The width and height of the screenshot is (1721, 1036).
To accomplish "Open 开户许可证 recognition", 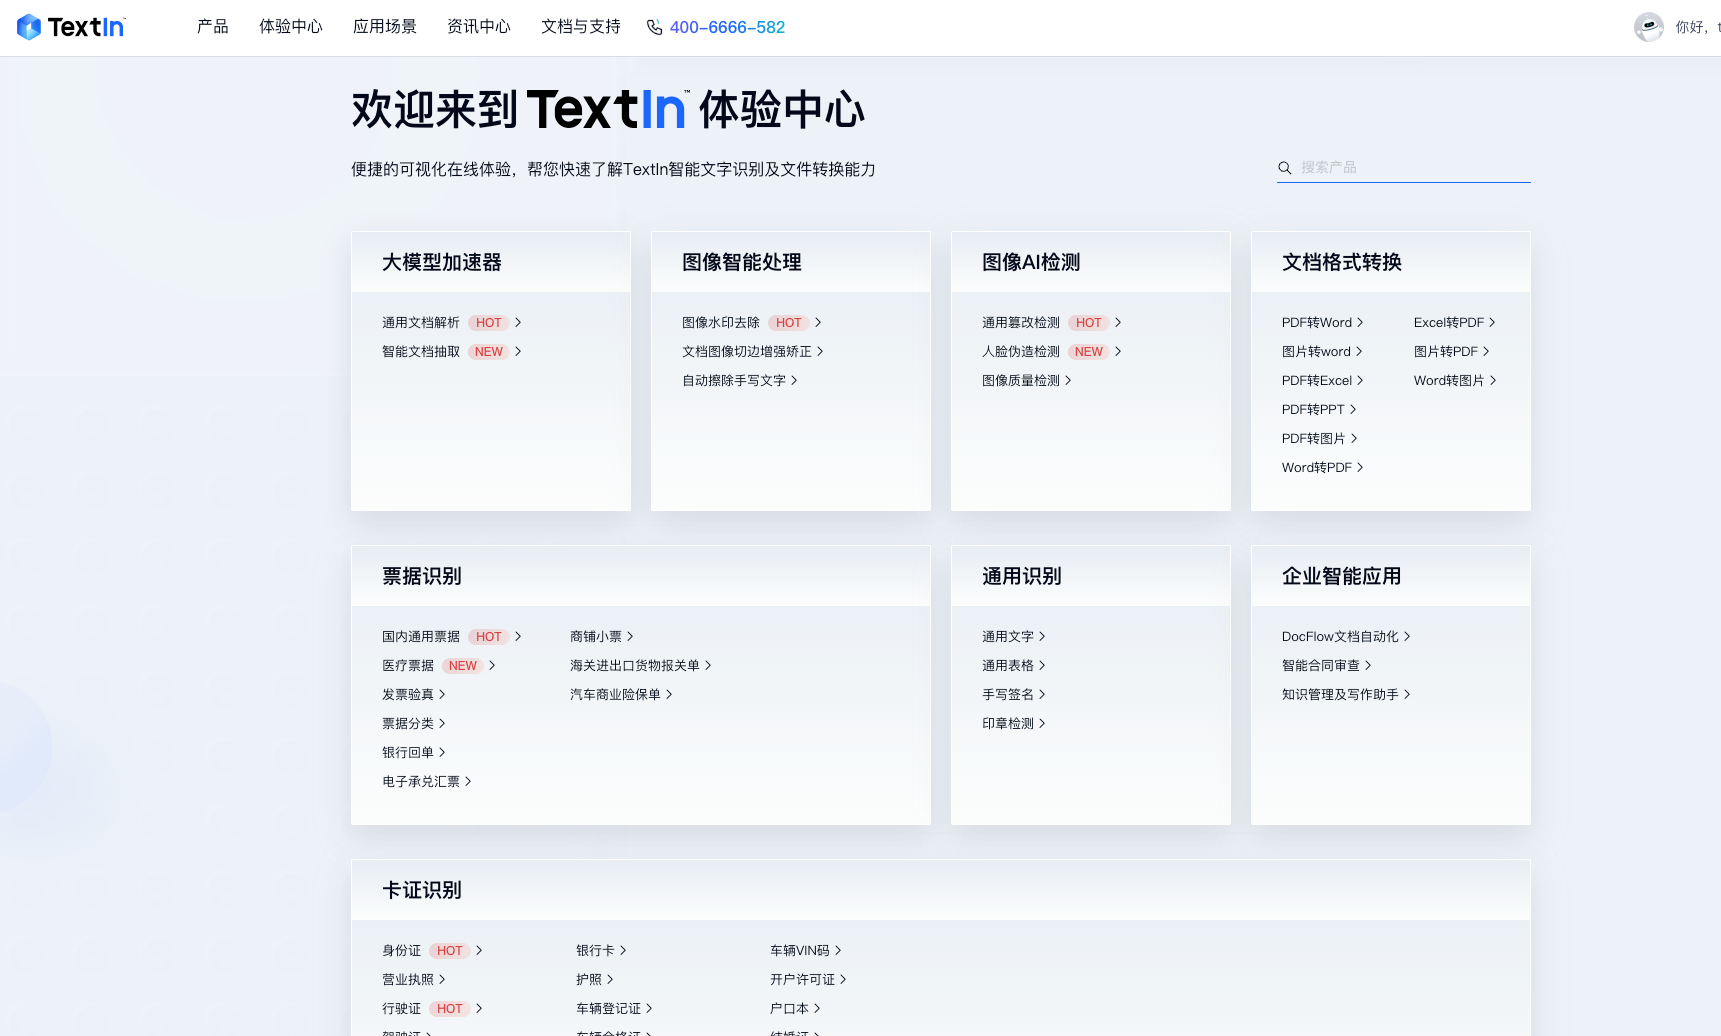I will 802,980.
